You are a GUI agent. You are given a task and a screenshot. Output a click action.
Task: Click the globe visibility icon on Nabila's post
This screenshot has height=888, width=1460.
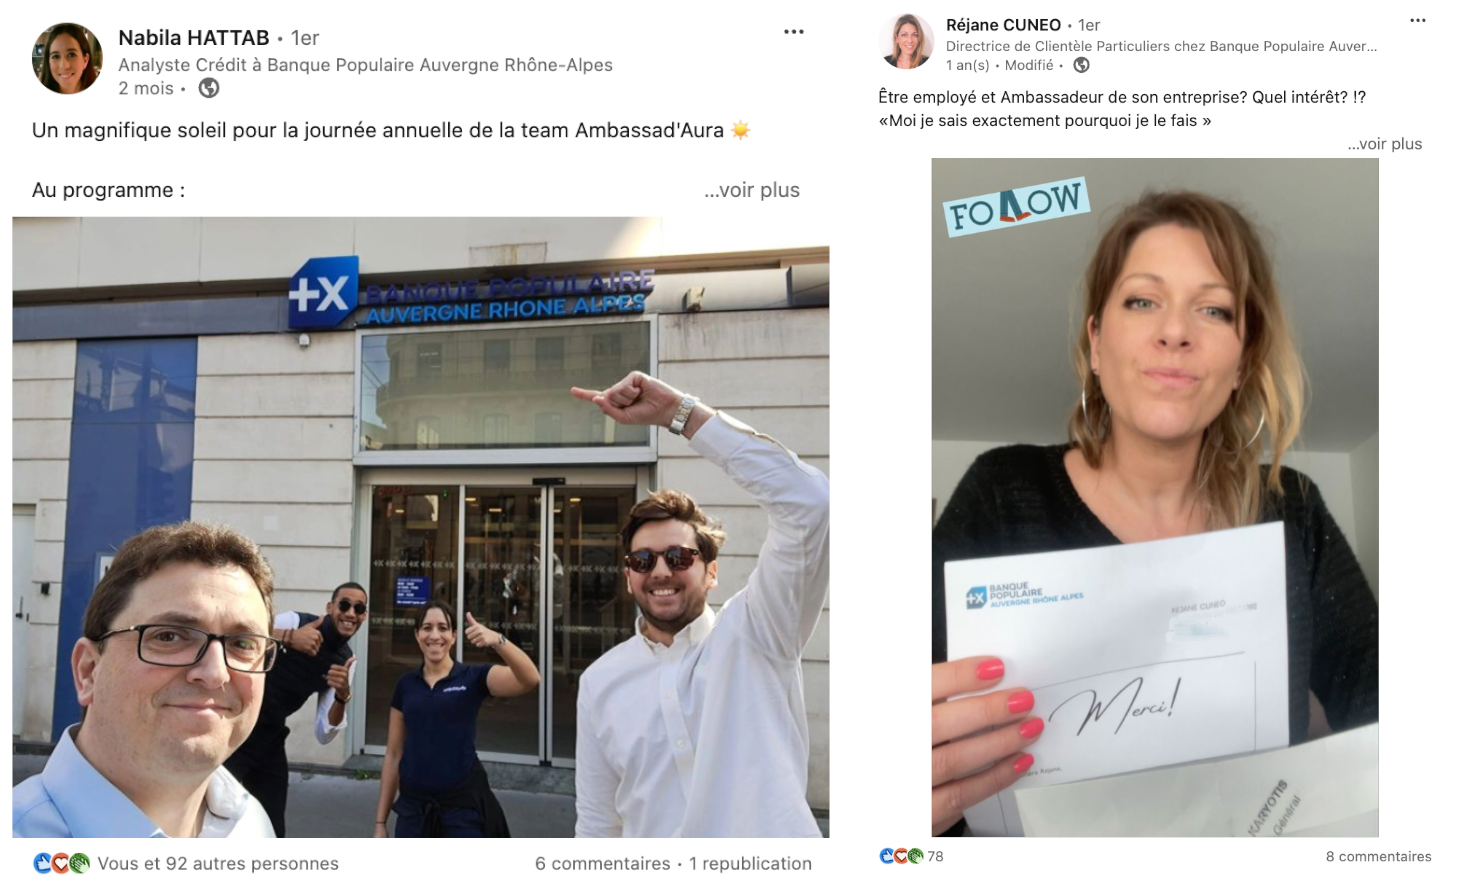[209, 88]
